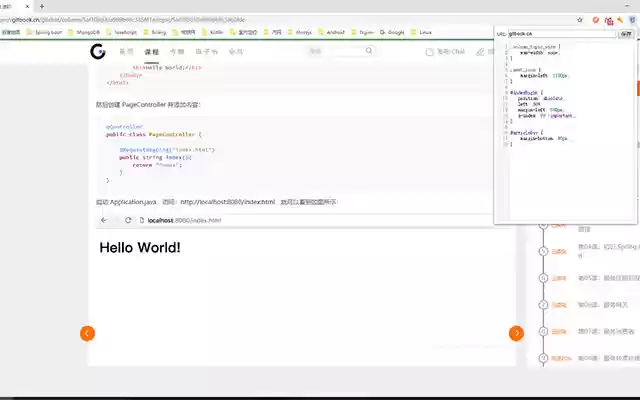Open the Nginx bookmark folder
This screenshot has height=400, width=640.
362,32
